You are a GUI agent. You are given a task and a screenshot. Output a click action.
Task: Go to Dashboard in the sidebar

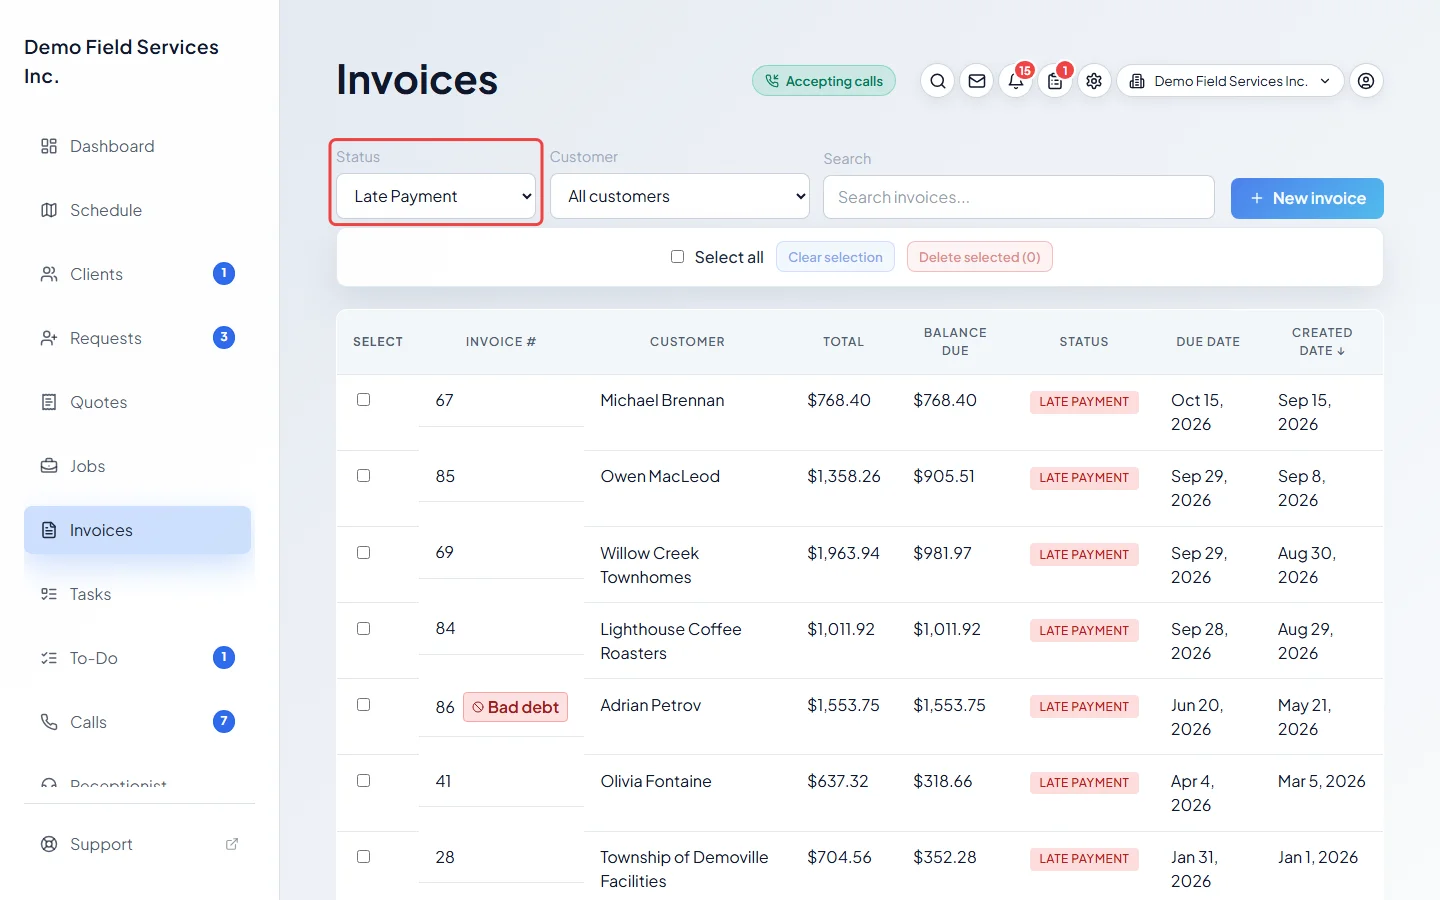pos(138,146)
